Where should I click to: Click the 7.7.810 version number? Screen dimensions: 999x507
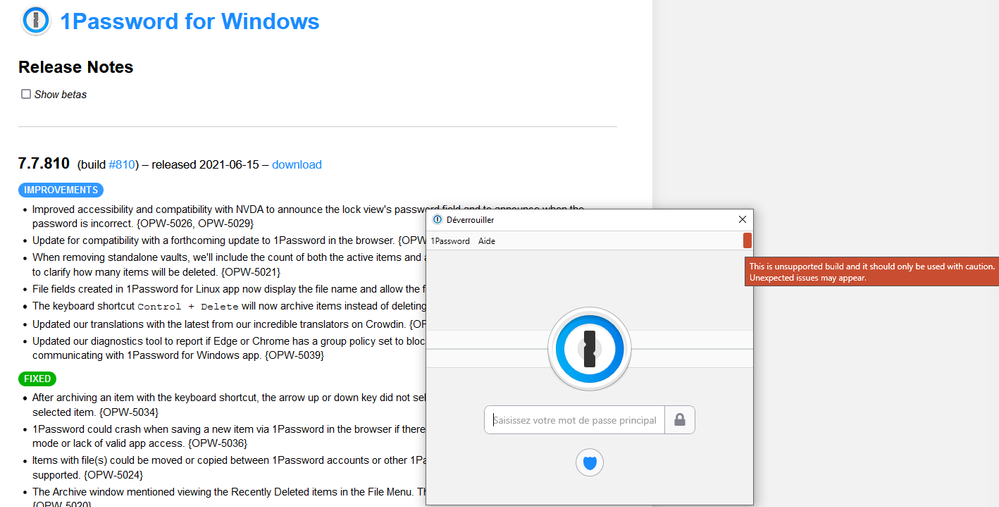[x=45, y=163]
